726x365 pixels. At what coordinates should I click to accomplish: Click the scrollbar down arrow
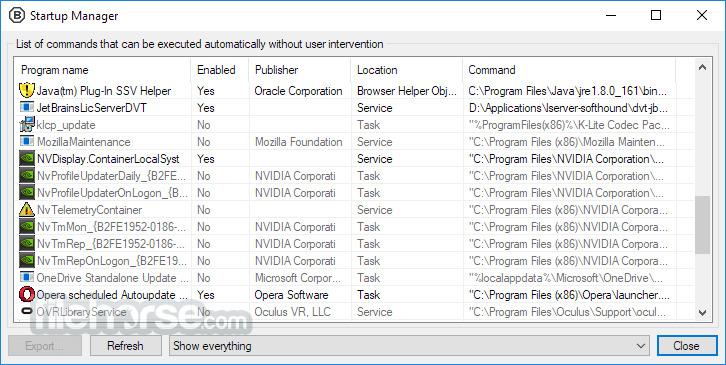pyautogui.click(x=702, y=313)
